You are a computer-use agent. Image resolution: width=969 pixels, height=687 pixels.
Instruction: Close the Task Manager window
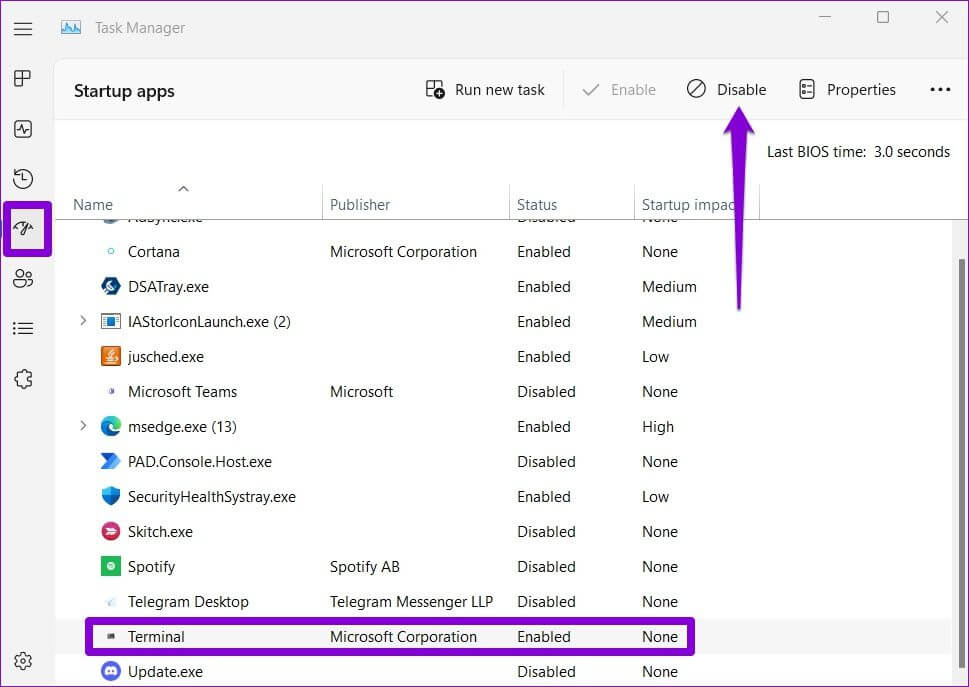941,17
